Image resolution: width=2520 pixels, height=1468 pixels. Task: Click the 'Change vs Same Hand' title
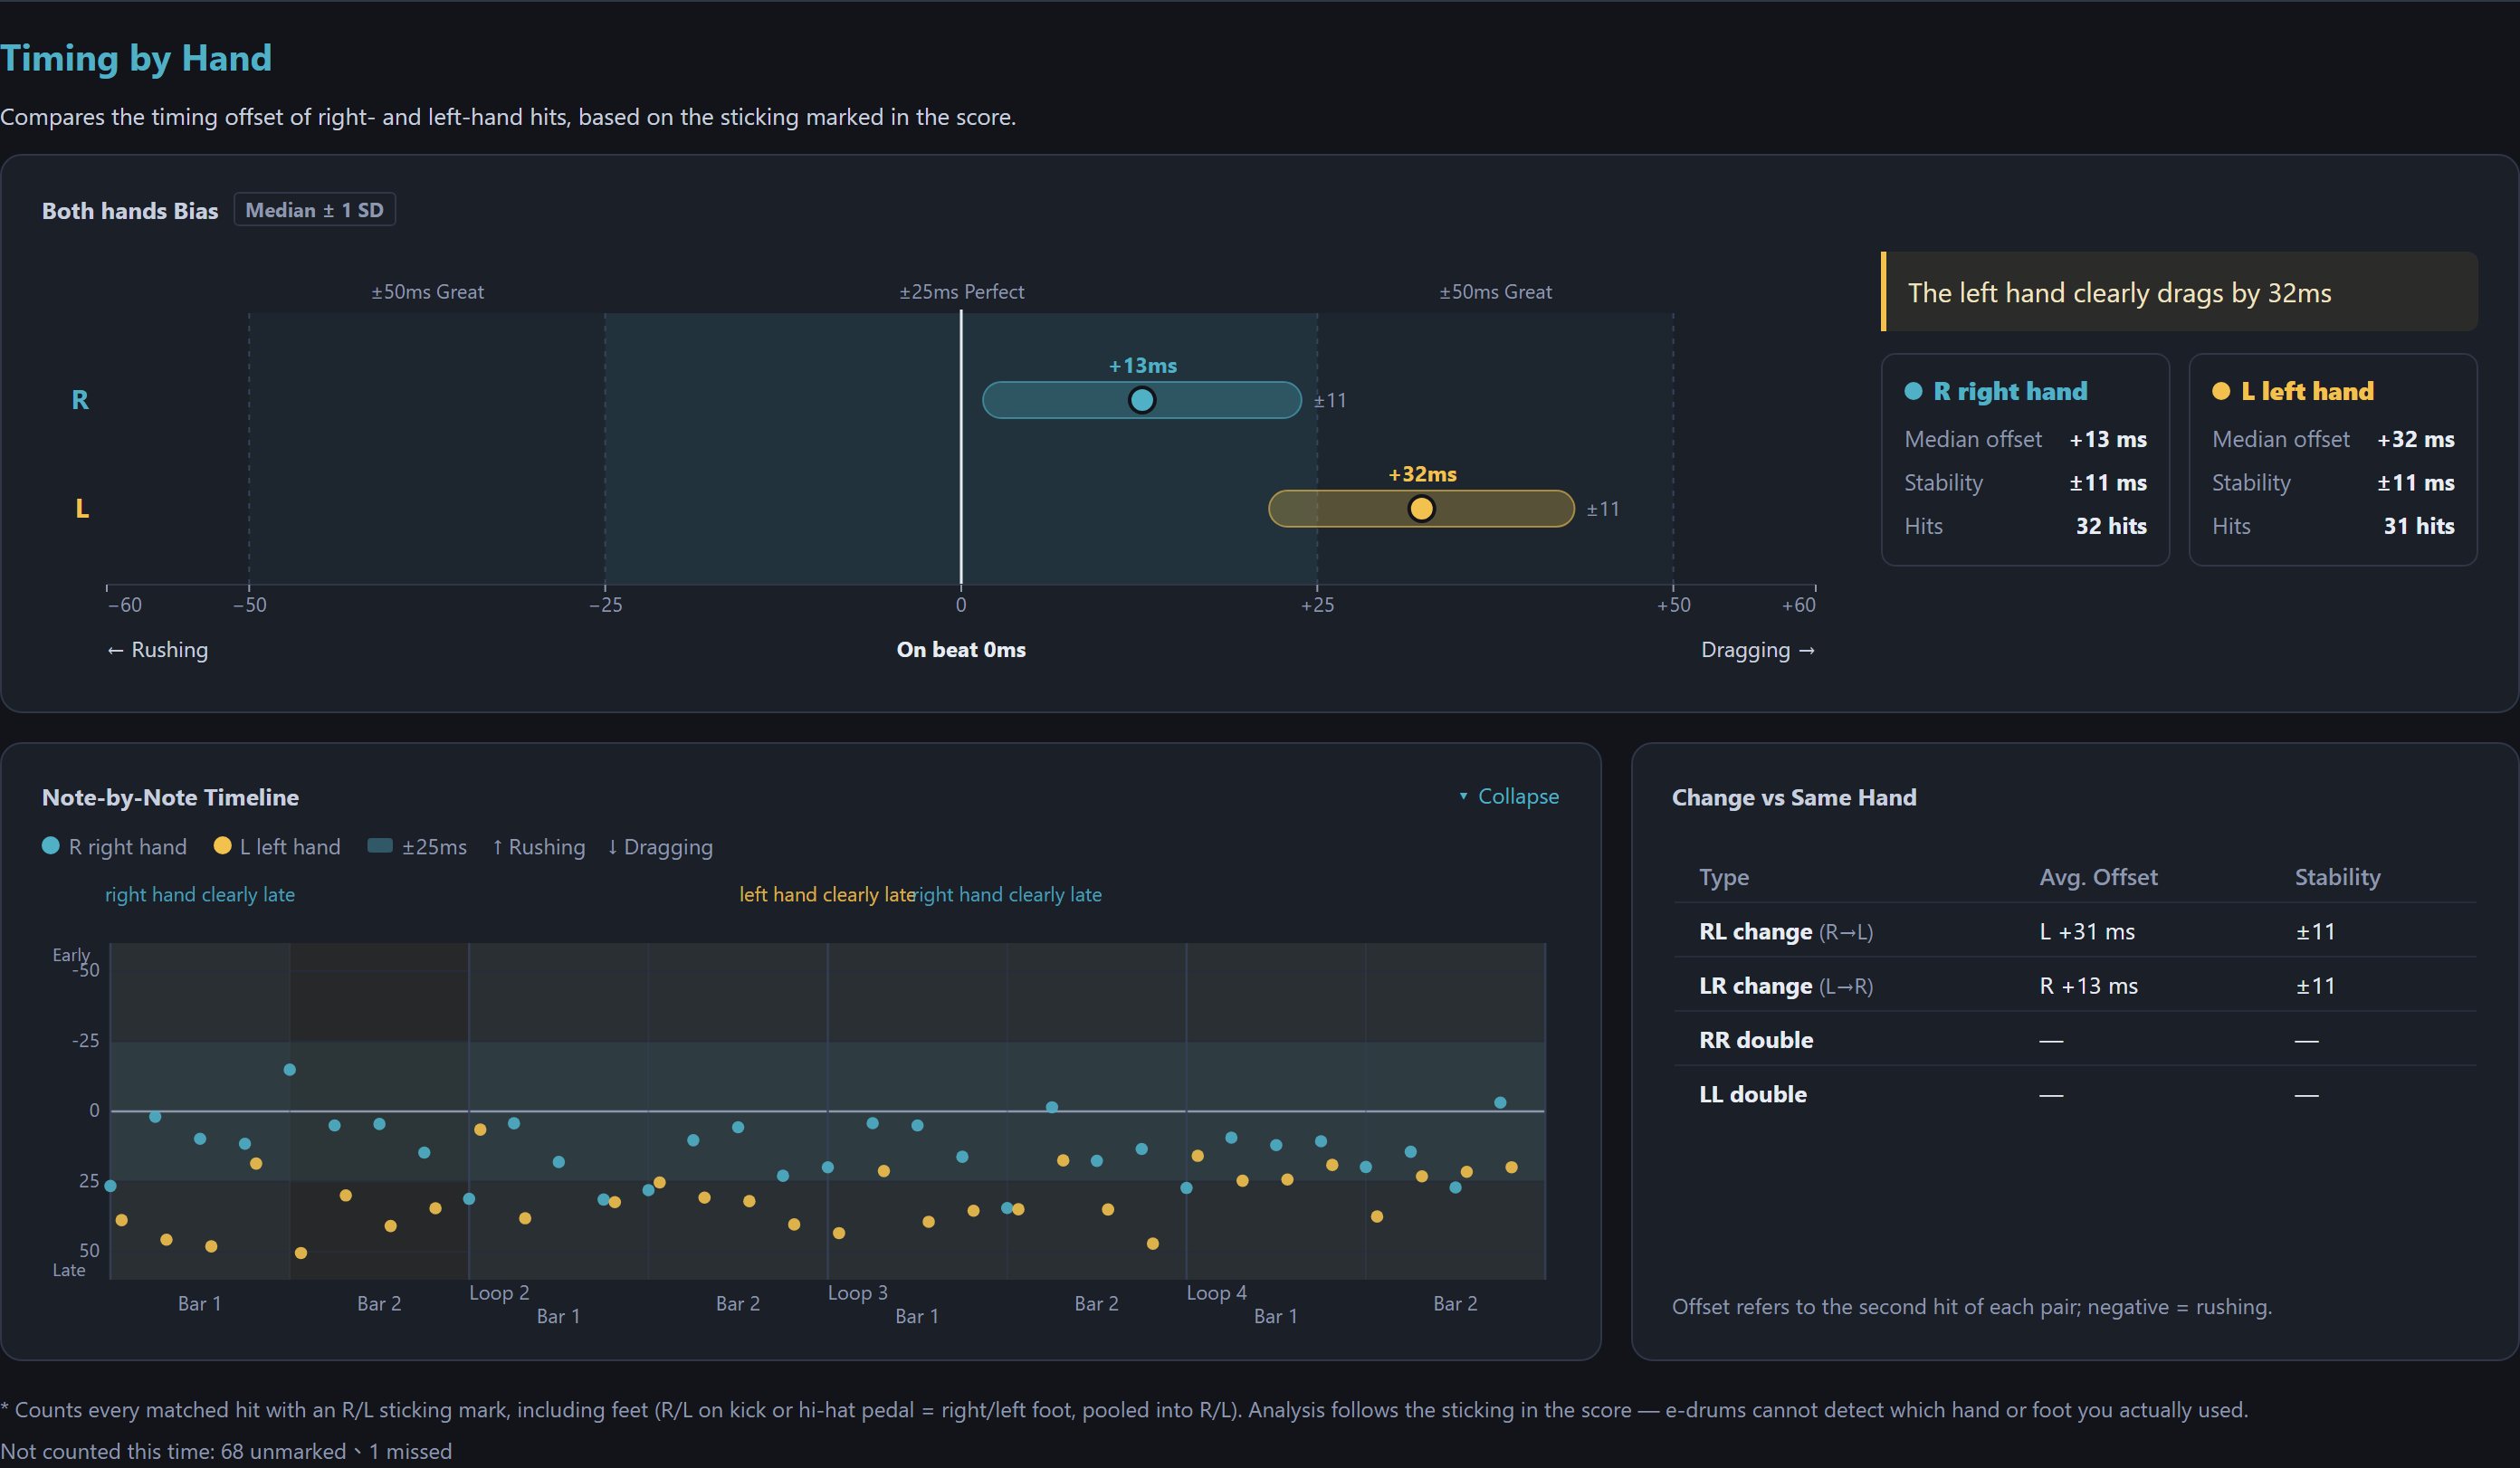click(x=1794, y=797)
